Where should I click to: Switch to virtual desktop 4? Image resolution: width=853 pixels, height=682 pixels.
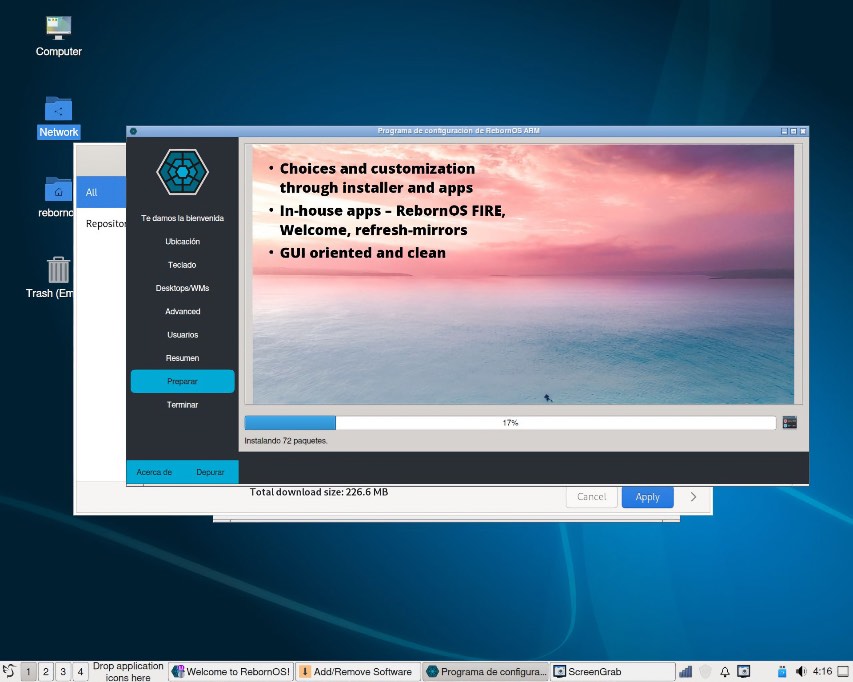tap(81, 672)
